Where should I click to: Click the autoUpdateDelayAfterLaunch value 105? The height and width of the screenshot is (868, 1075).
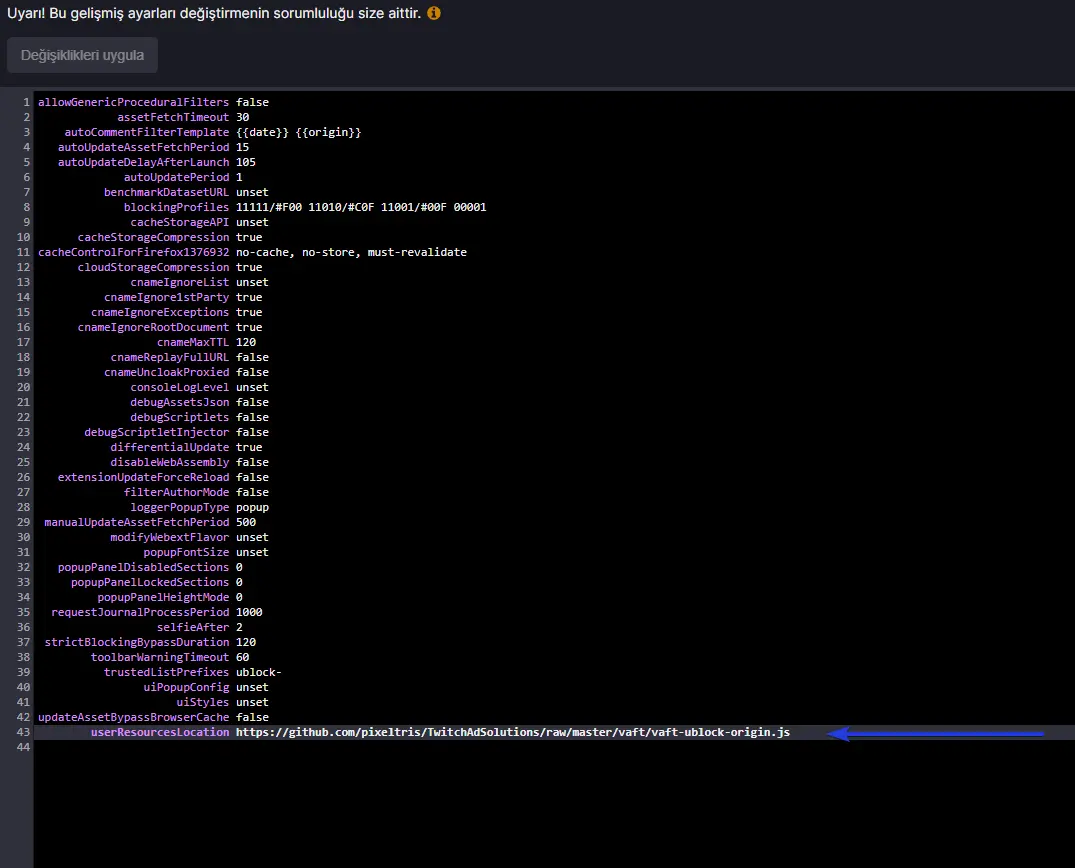coord(245,162)
